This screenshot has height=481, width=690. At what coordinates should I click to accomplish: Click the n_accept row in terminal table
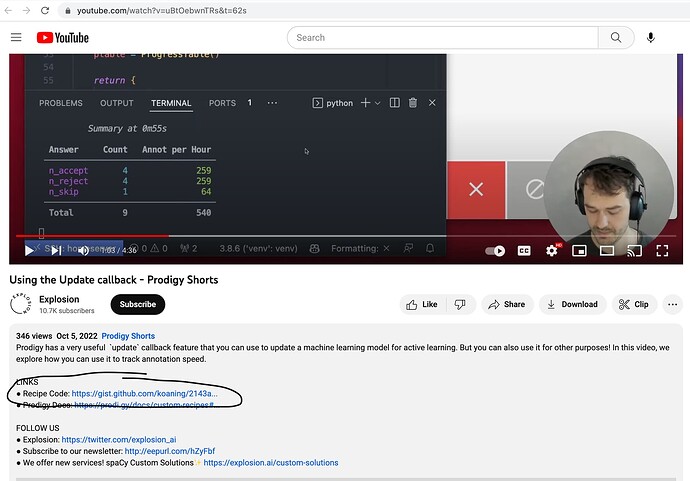130,170
